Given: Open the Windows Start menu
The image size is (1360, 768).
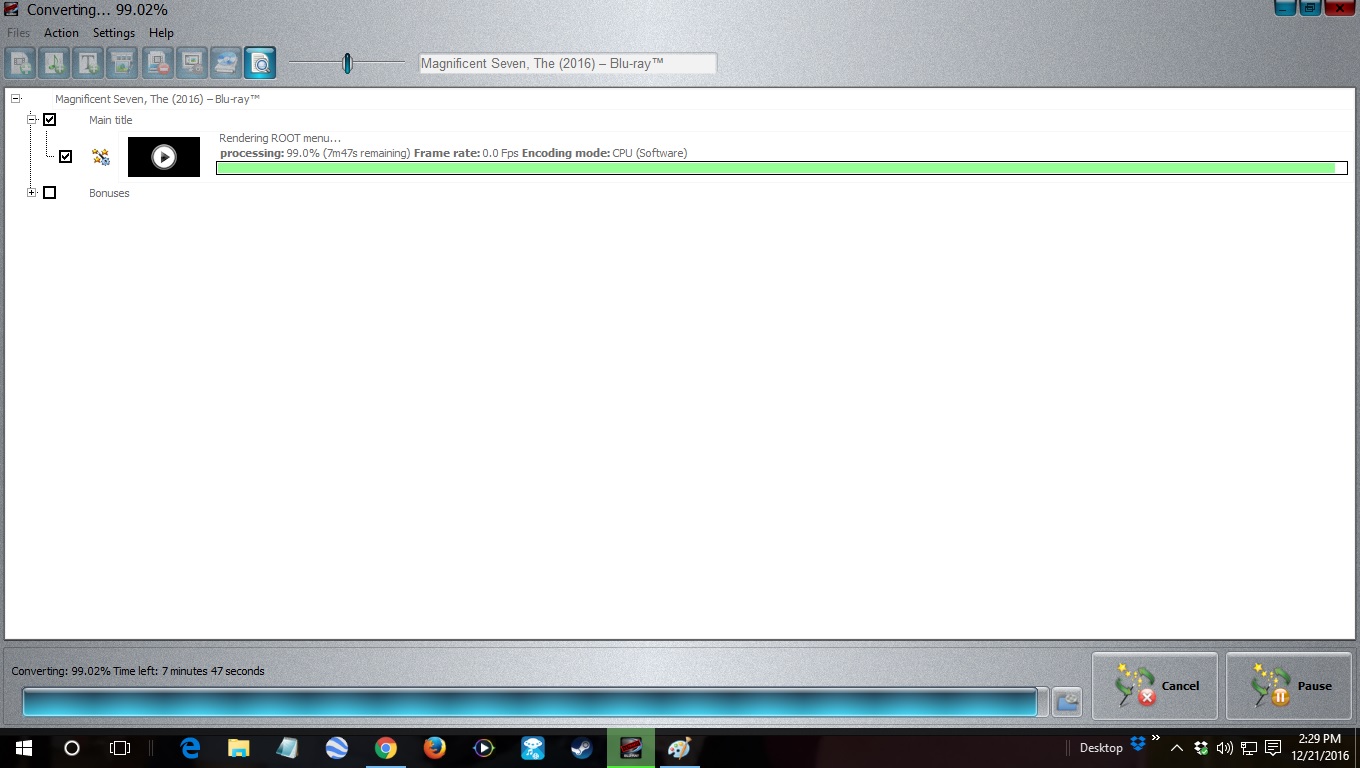Looking at the screenshot, I should click(24, 748).
